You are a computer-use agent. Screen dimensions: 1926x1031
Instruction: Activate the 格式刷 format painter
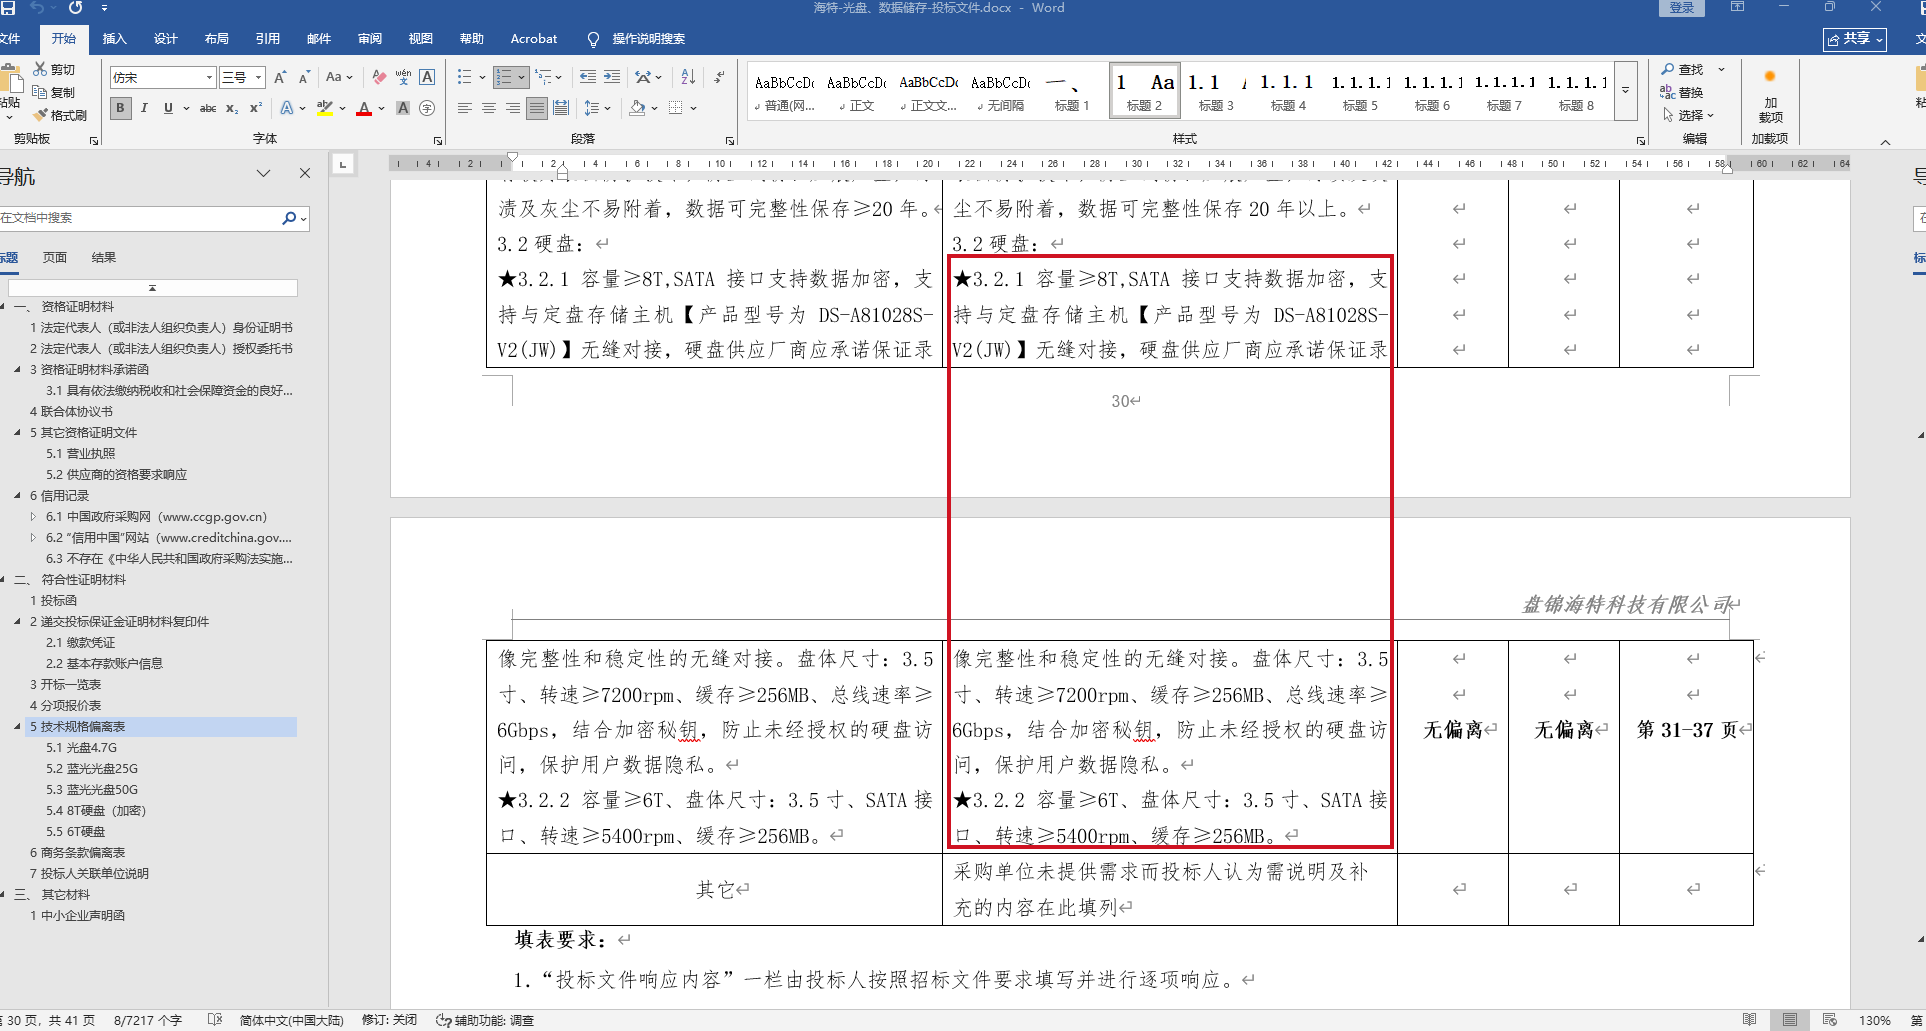click(x=60, y=115)
